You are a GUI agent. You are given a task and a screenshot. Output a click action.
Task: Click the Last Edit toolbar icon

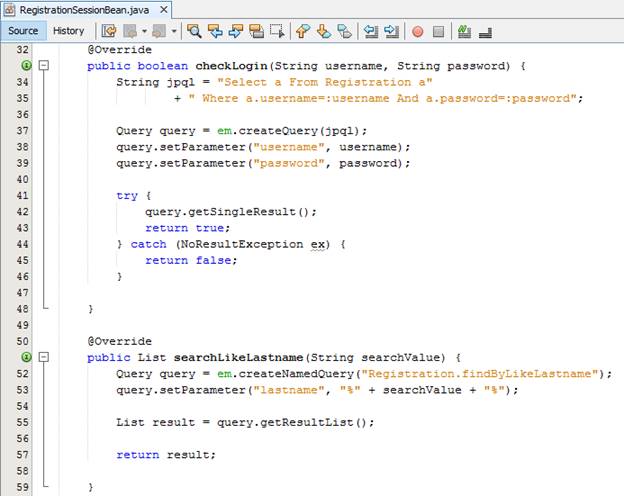tap(109, 31)
